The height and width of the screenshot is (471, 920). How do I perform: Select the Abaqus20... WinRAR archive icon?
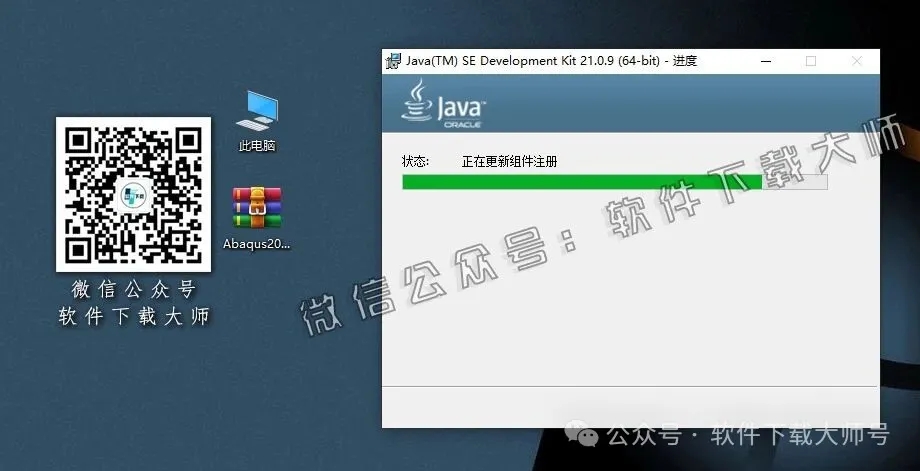click(257, 208)
